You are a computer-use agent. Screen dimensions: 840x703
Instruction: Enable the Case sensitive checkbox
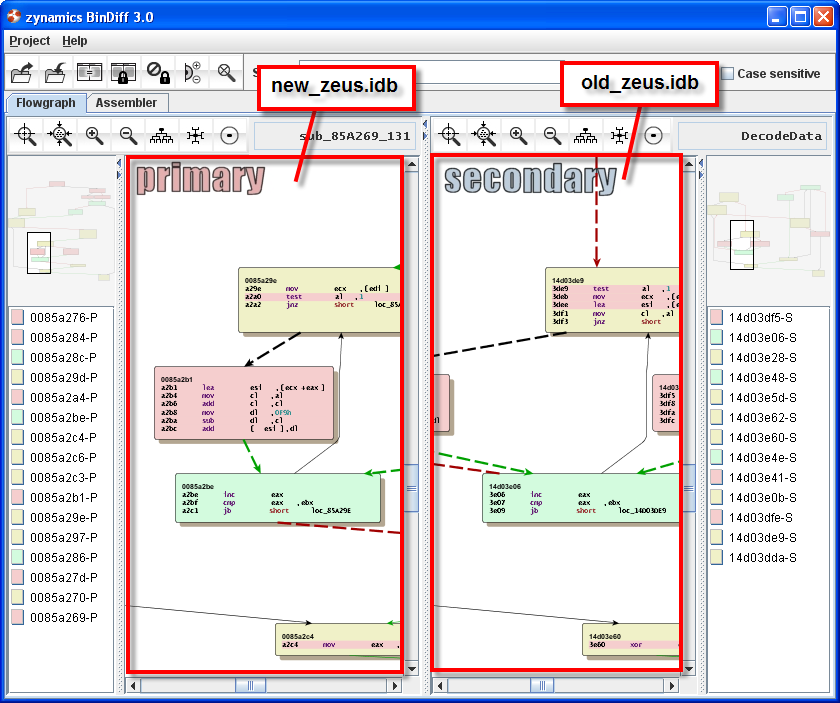click(728, 73)
